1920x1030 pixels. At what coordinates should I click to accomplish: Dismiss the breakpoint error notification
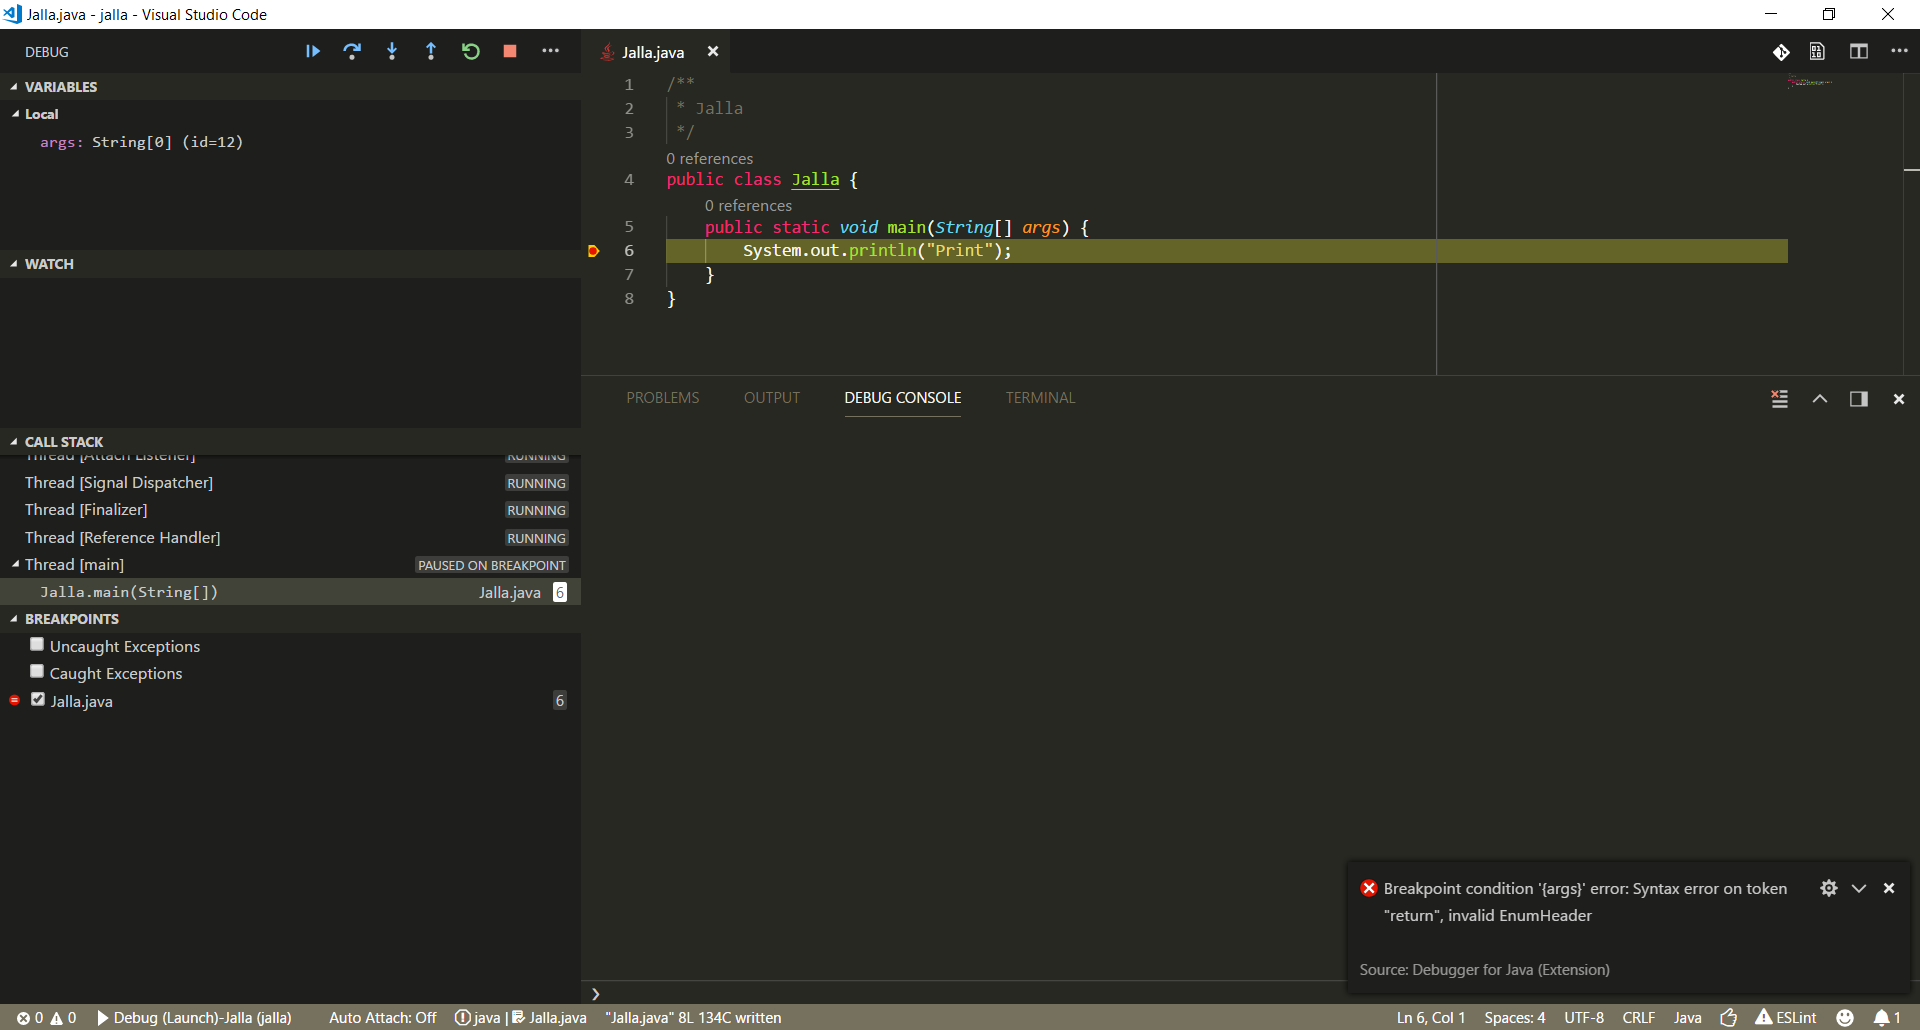1889,888
